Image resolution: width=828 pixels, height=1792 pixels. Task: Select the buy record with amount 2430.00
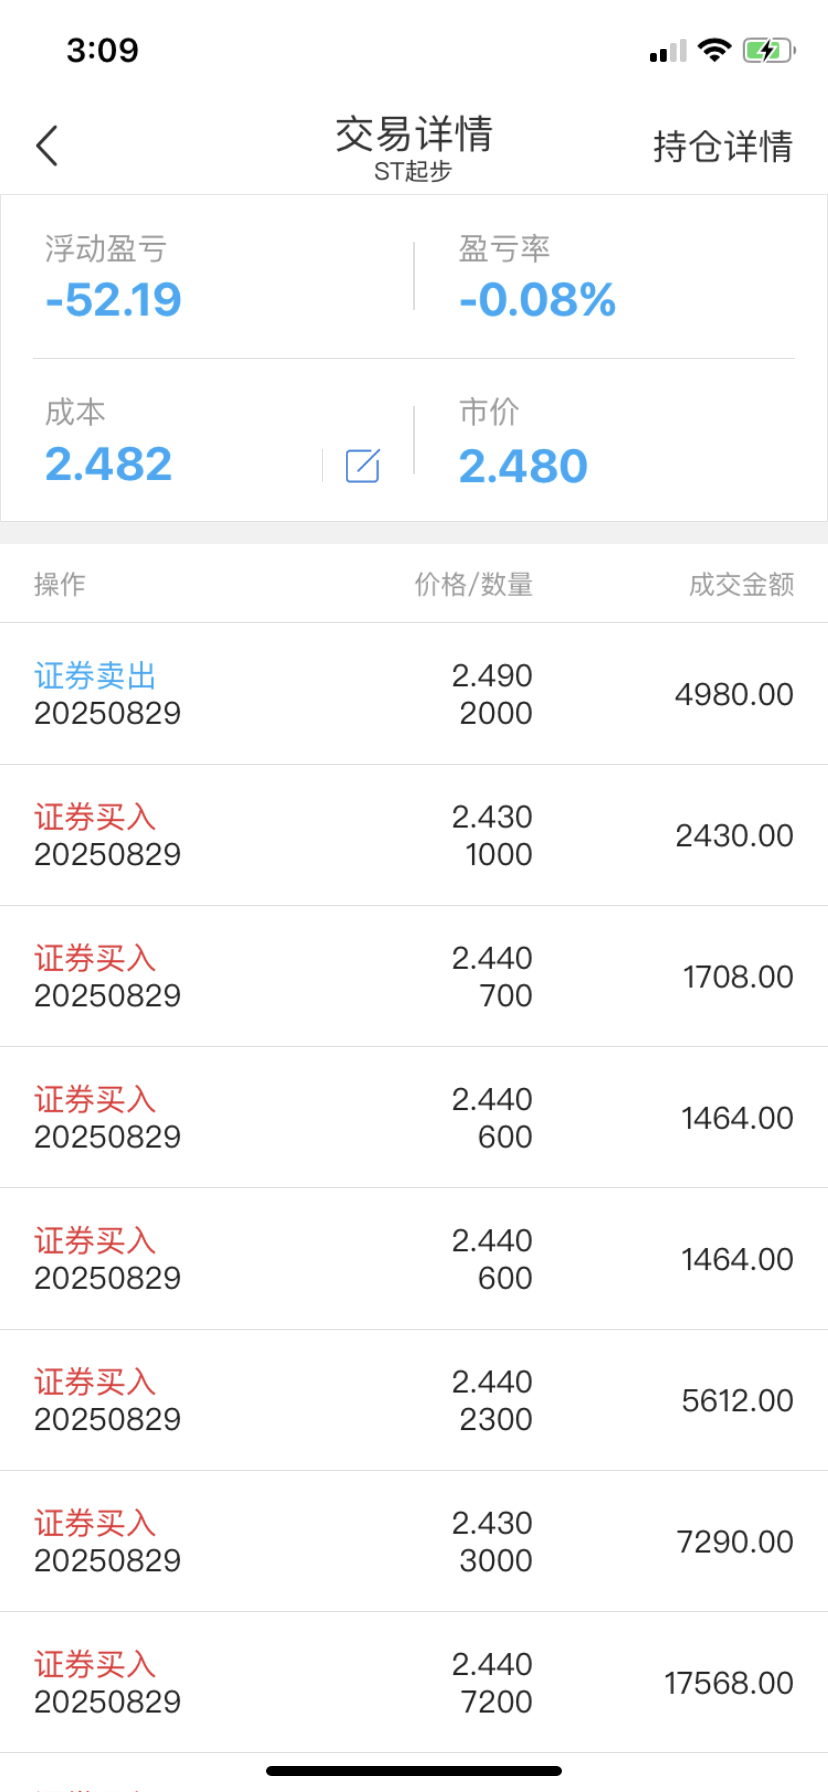click(414, 835)
